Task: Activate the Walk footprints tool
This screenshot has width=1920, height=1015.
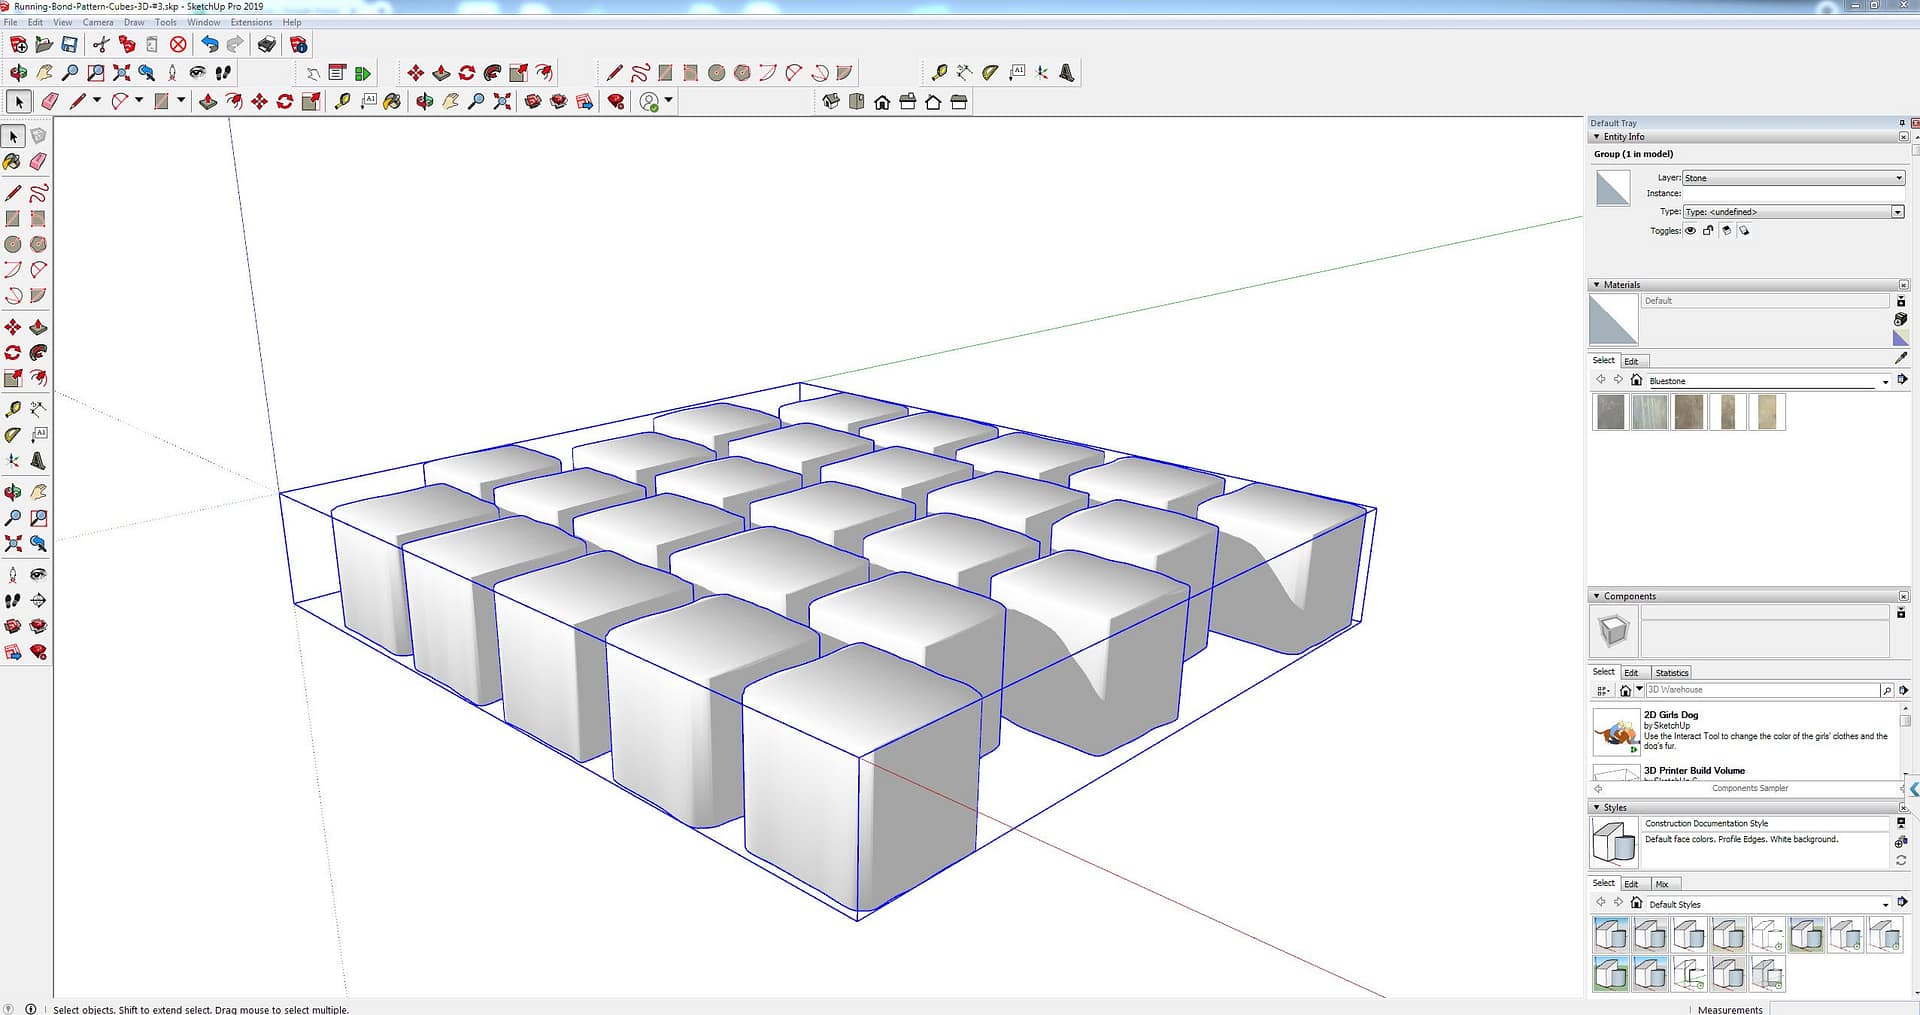Action: point(223,72)
